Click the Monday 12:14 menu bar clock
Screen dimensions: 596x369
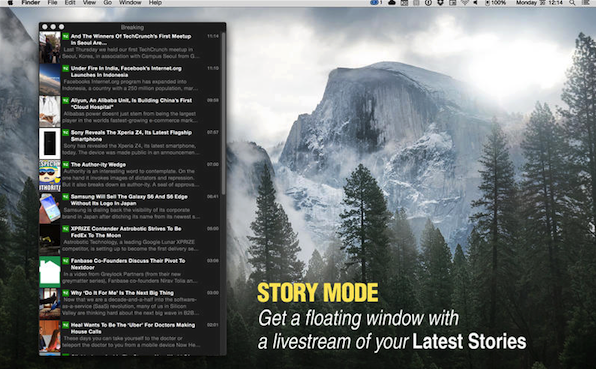click(539, 3)
